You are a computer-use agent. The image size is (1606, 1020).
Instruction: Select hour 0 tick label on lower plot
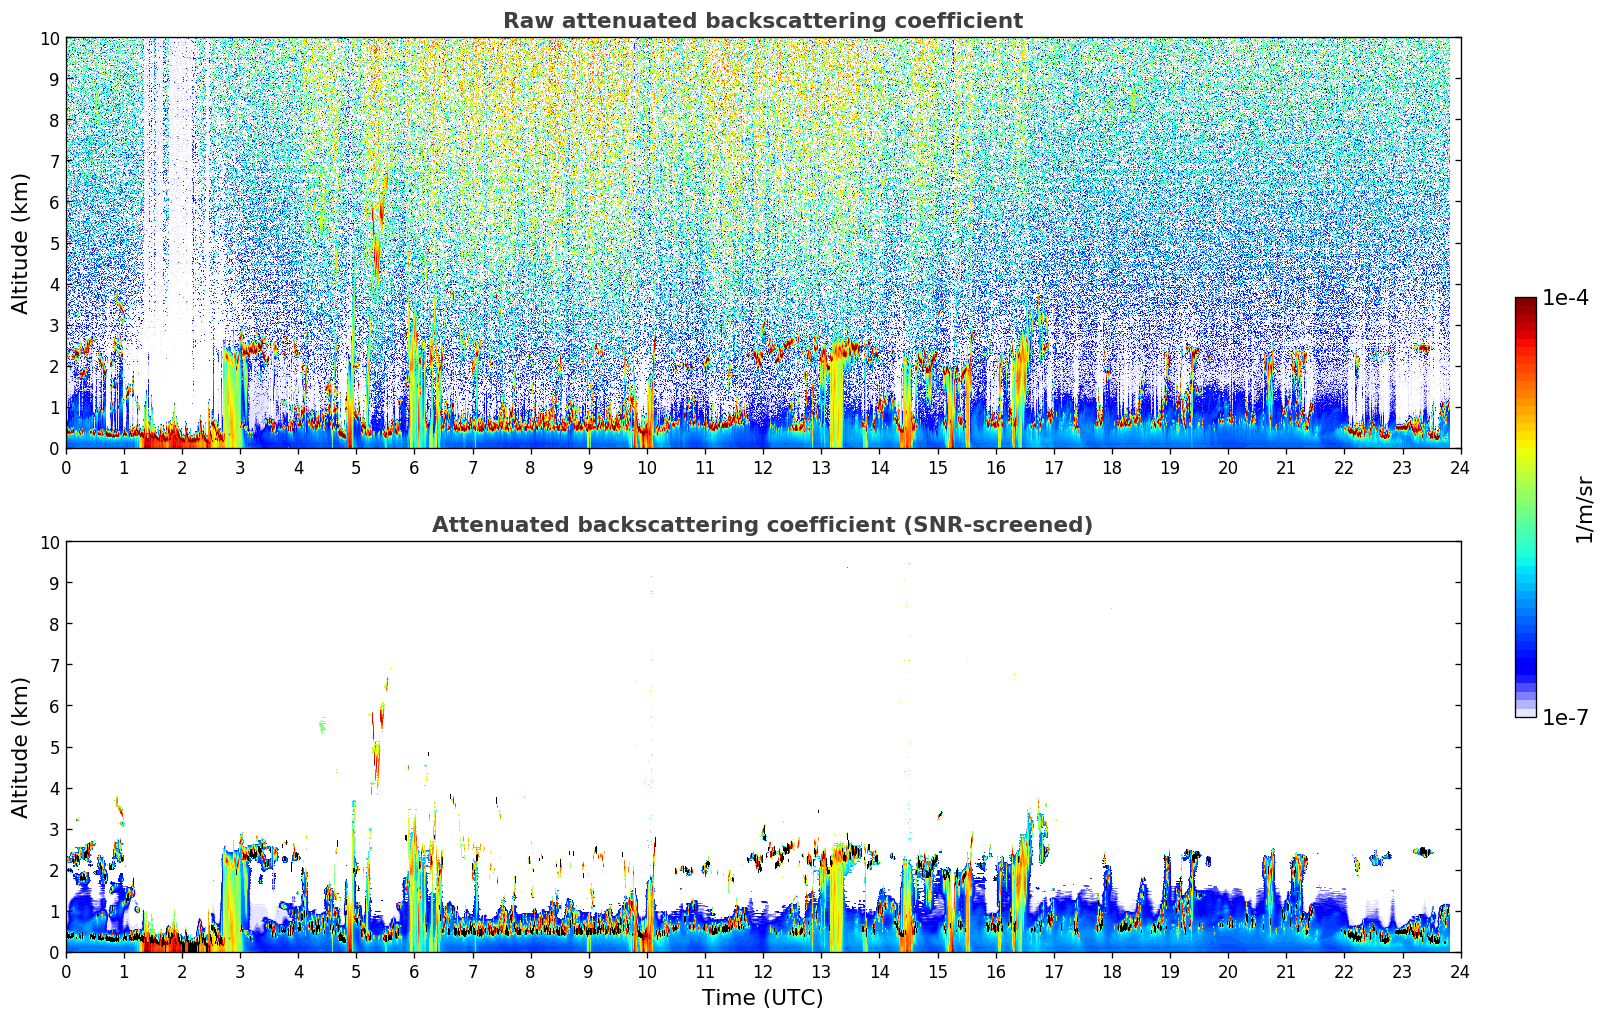pos(66,972)
